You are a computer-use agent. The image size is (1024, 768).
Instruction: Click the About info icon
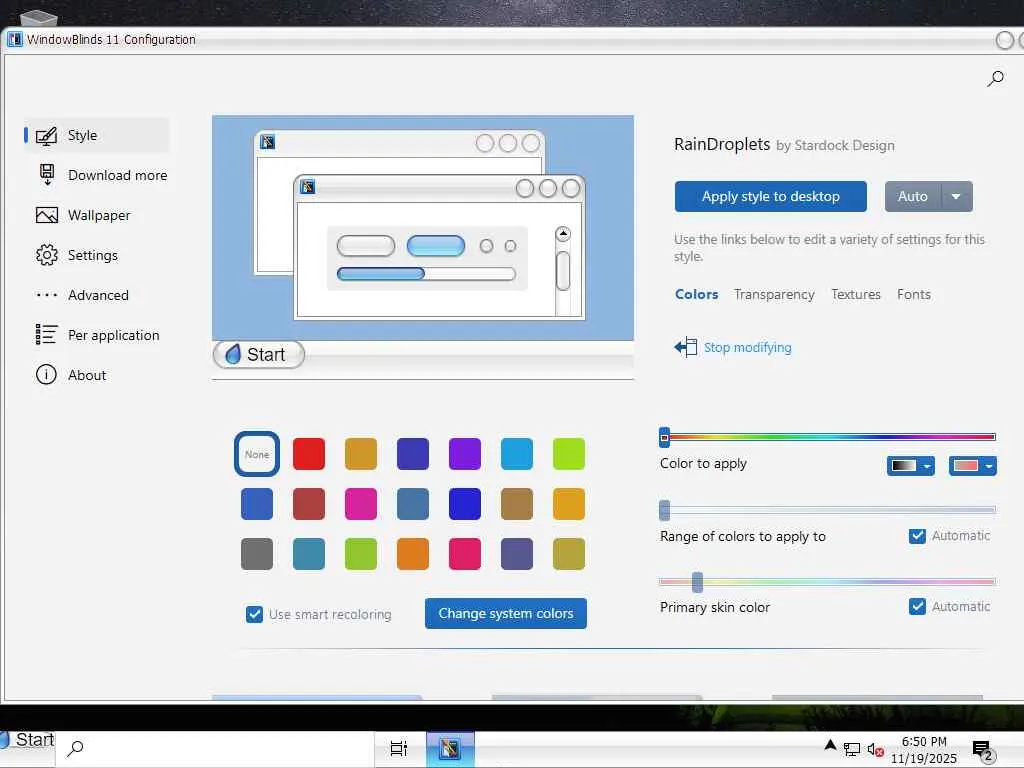pos(46,375)
